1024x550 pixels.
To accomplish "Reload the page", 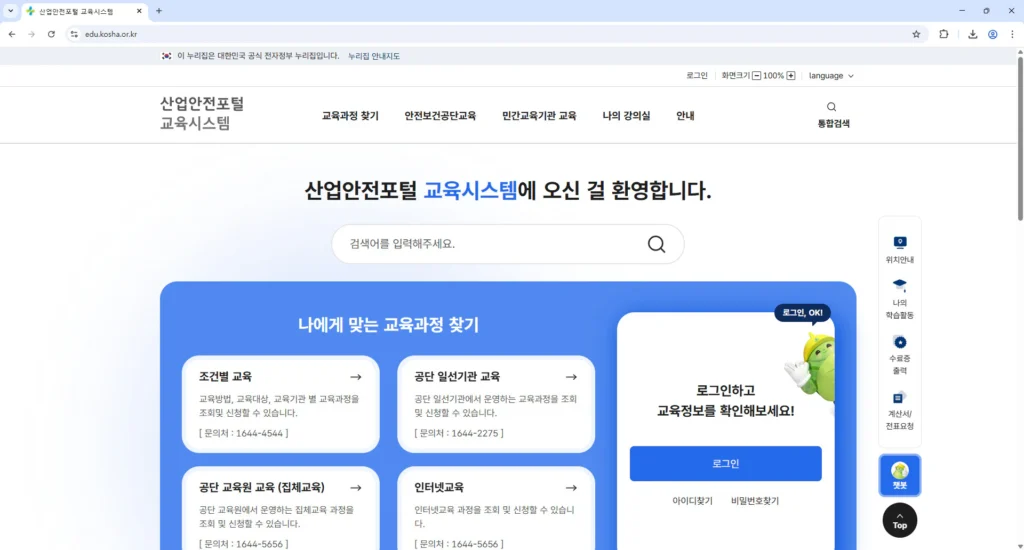I will coord(51,34).
